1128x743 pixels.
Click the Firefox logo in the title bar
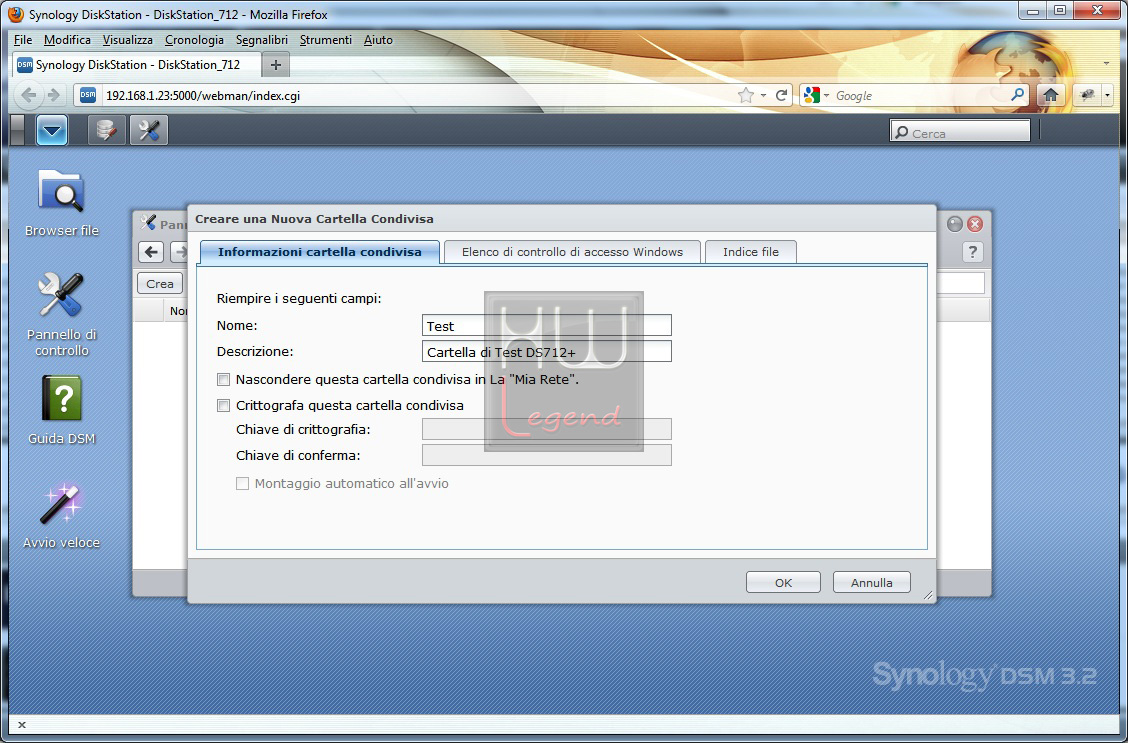pos(16,14)
